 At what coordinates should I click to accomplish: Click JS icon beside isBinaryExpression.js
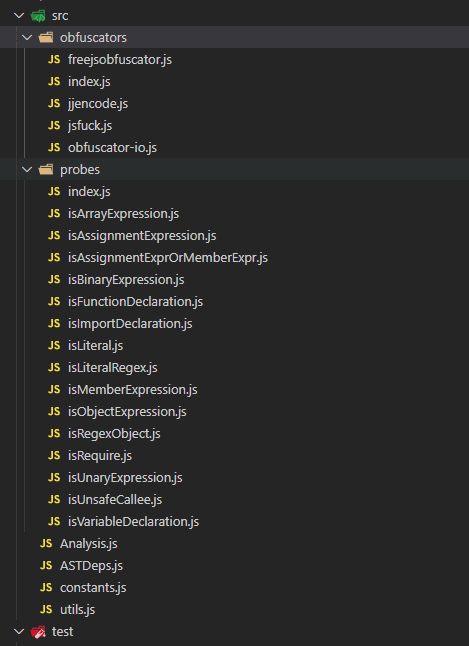click(x=54, y=279)
